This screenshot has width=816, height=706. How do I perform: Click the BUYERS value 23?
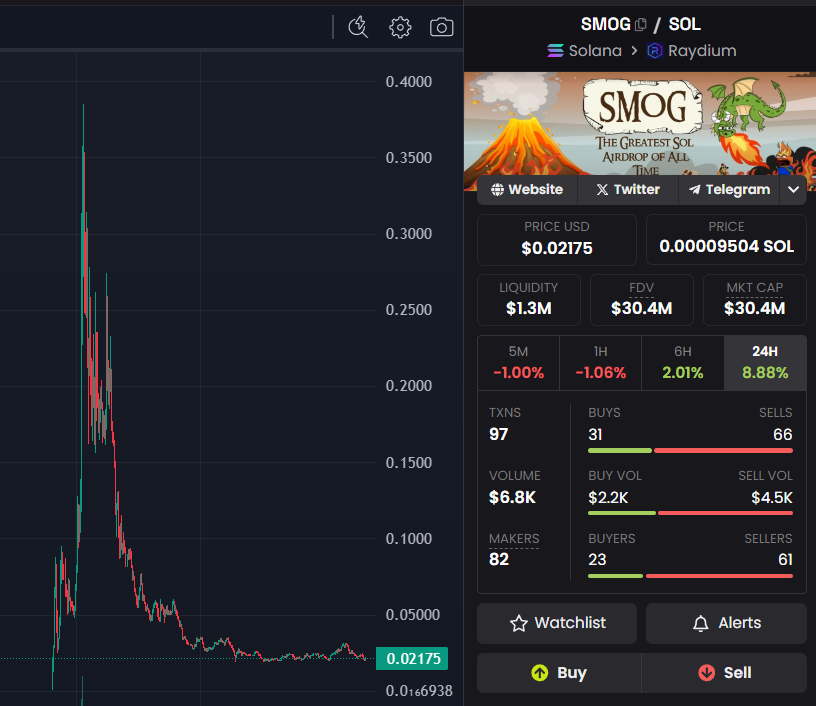(x=597, y=559)
